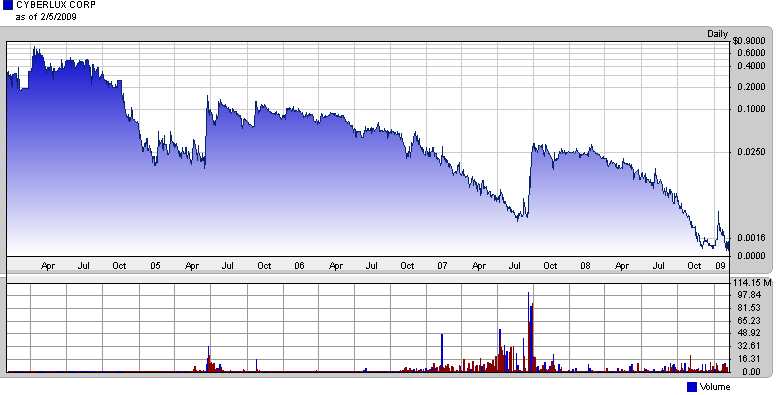Click the 0.0000 price axis label
Screen dimensions: 777x395
pyautogui.click(x=751, y=256)
